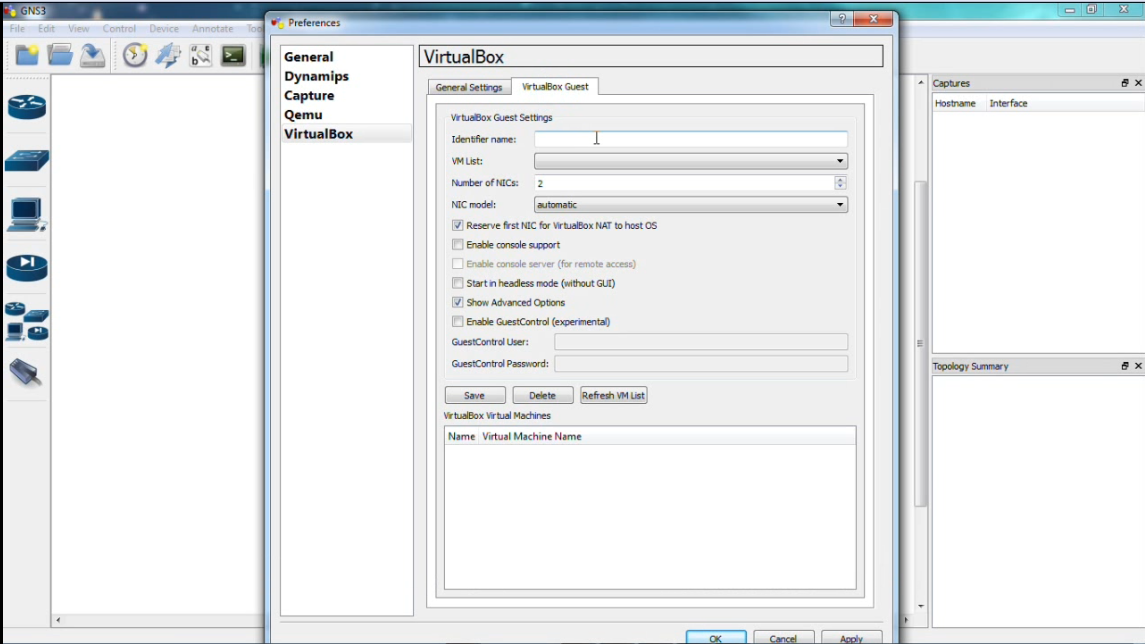Browse end devices computer icon
The image size is (1145, 644).
coord(27,215)
